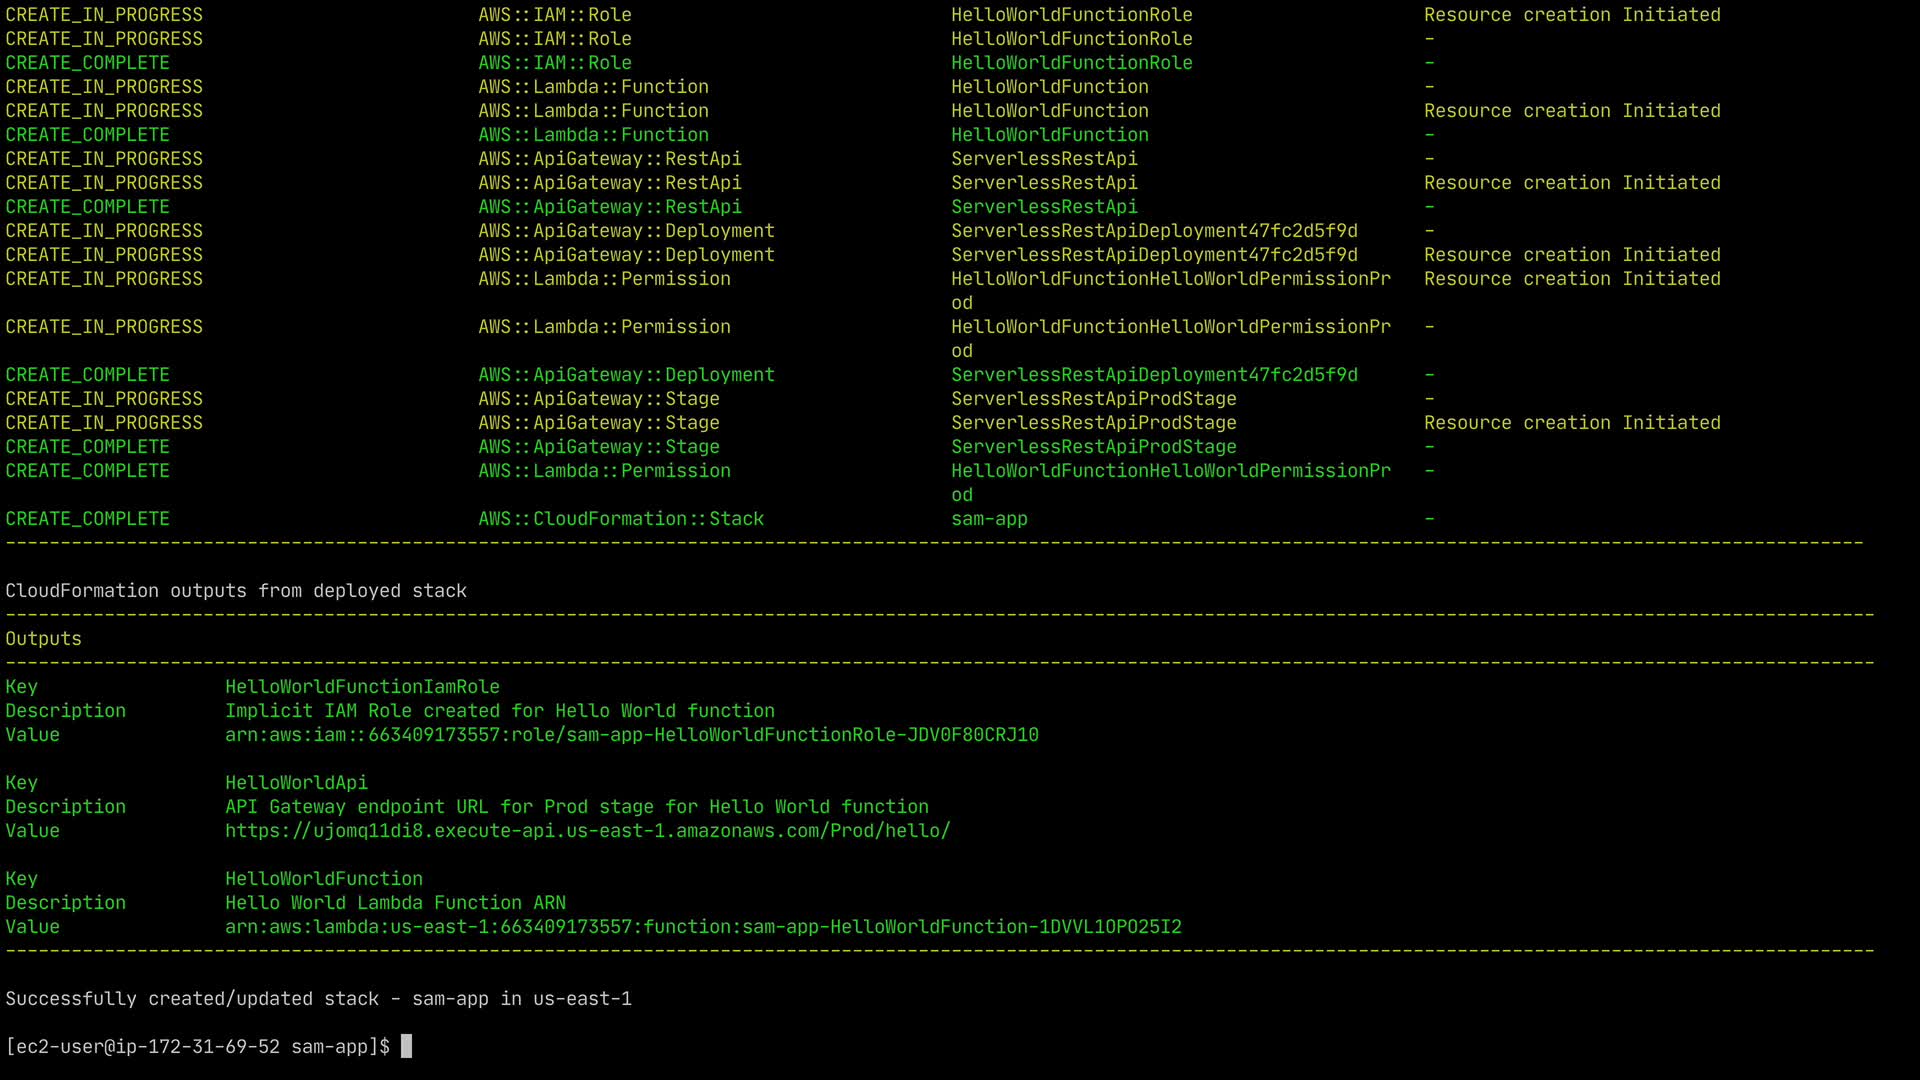Image resolution: width=1920 pixels, height=1080 pixels.
Task: Click the 'Implicit IAM Role created' description
Action: [x=499, y=711]
